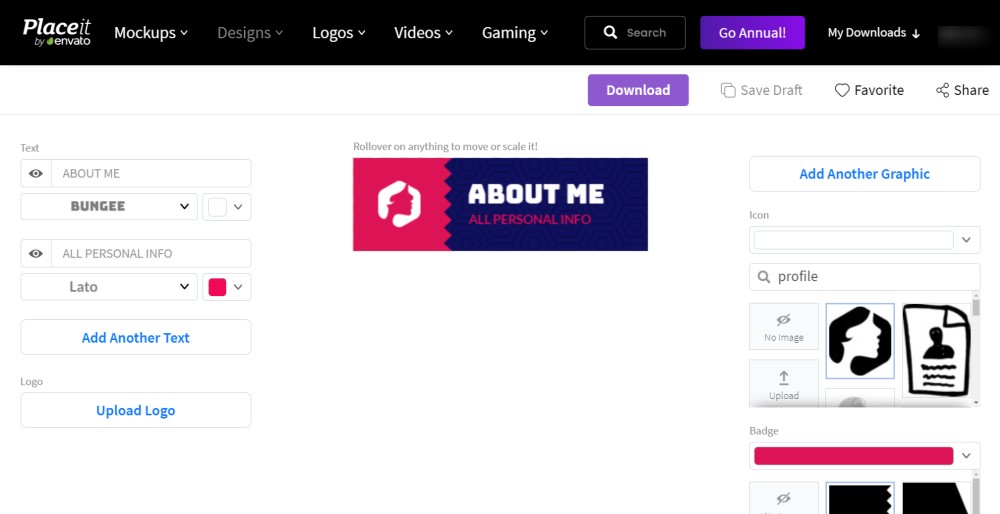
Task: Click the My Downloads arrow icon
Action: [916, 33]
